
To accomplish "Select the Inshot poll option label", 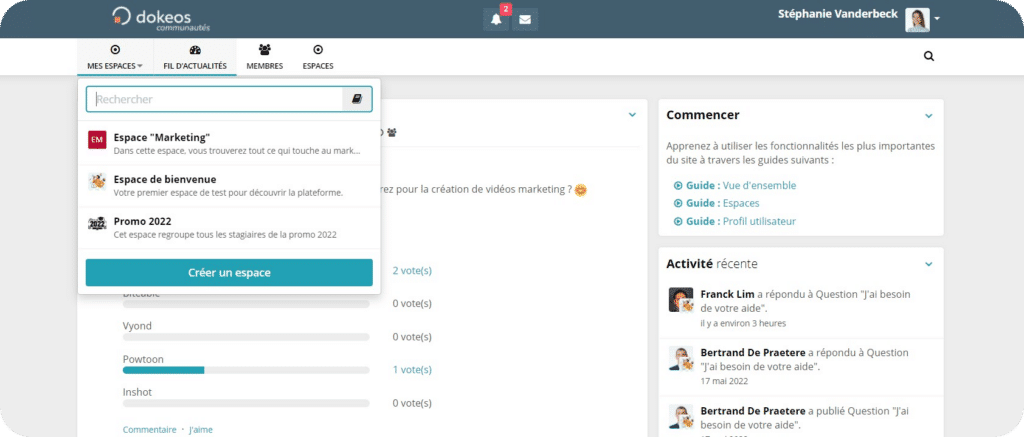I will [x=137, y=393].
